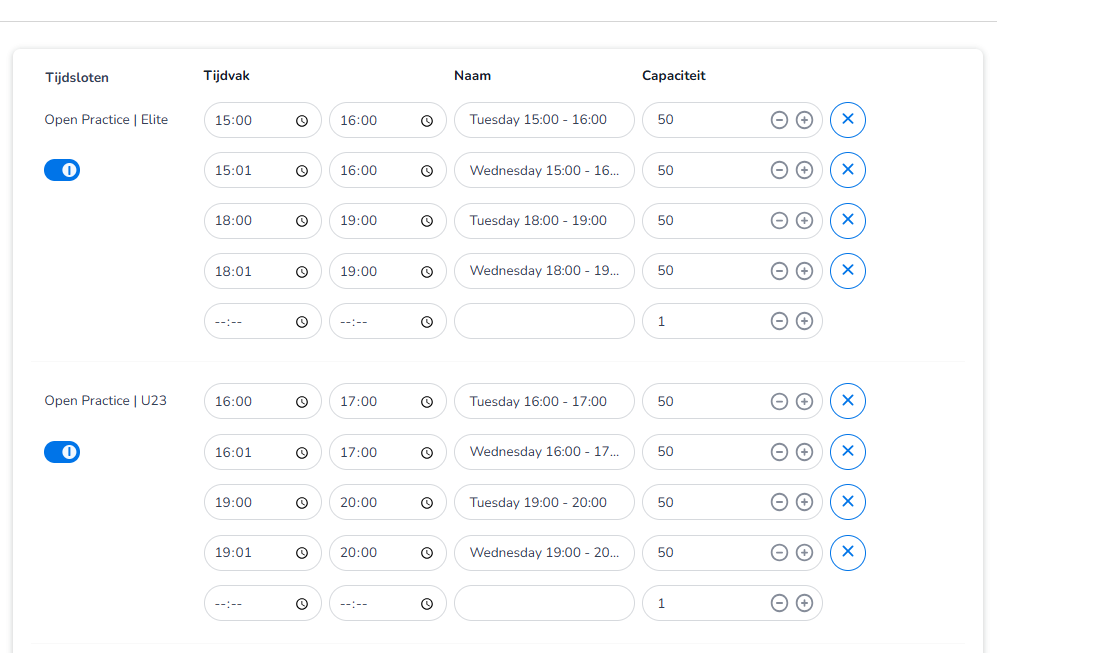Click the Elite 18:01 start time field

(x=250, y=271)
